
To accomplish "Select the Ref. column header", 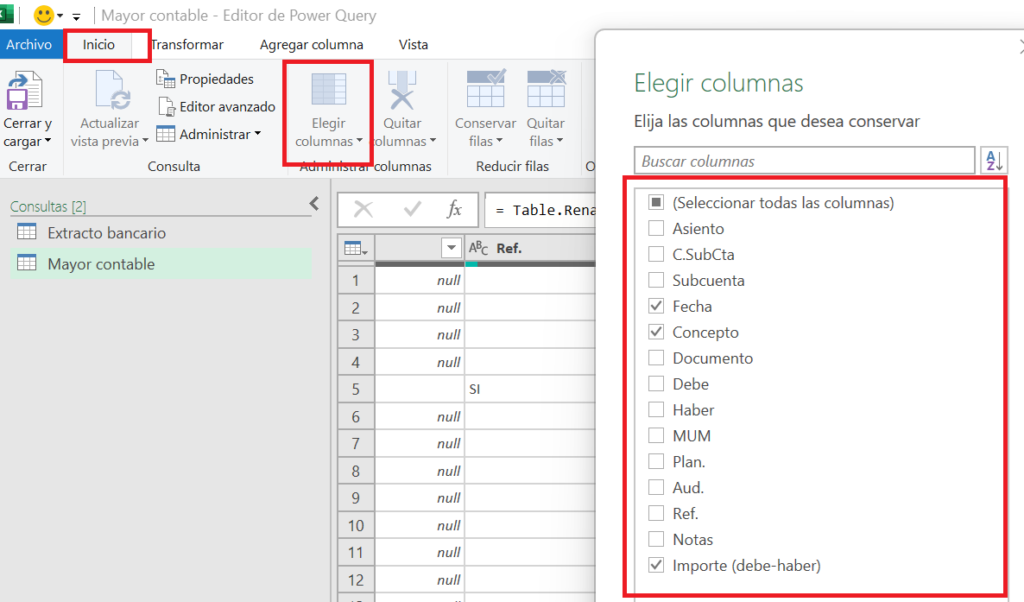I will (x=530, y=248).
